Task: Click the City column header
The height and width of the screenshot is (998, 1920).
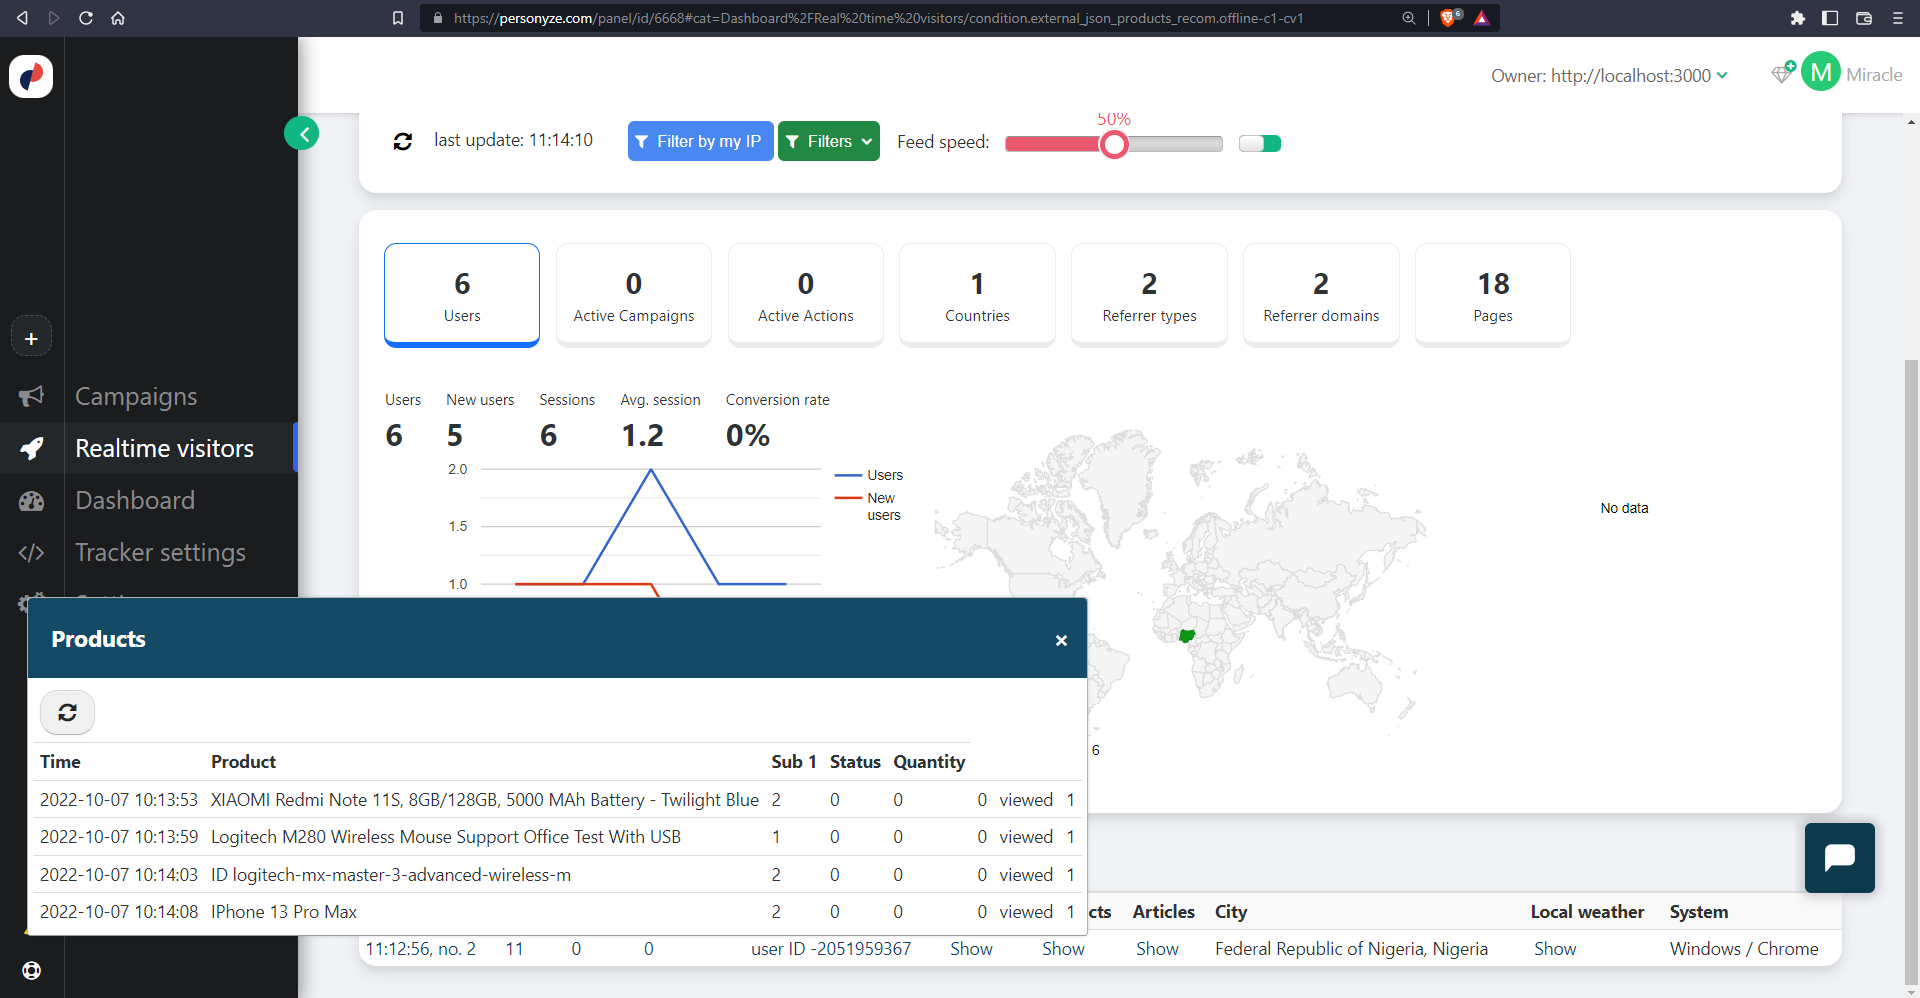Action: tap(1231, 912)
